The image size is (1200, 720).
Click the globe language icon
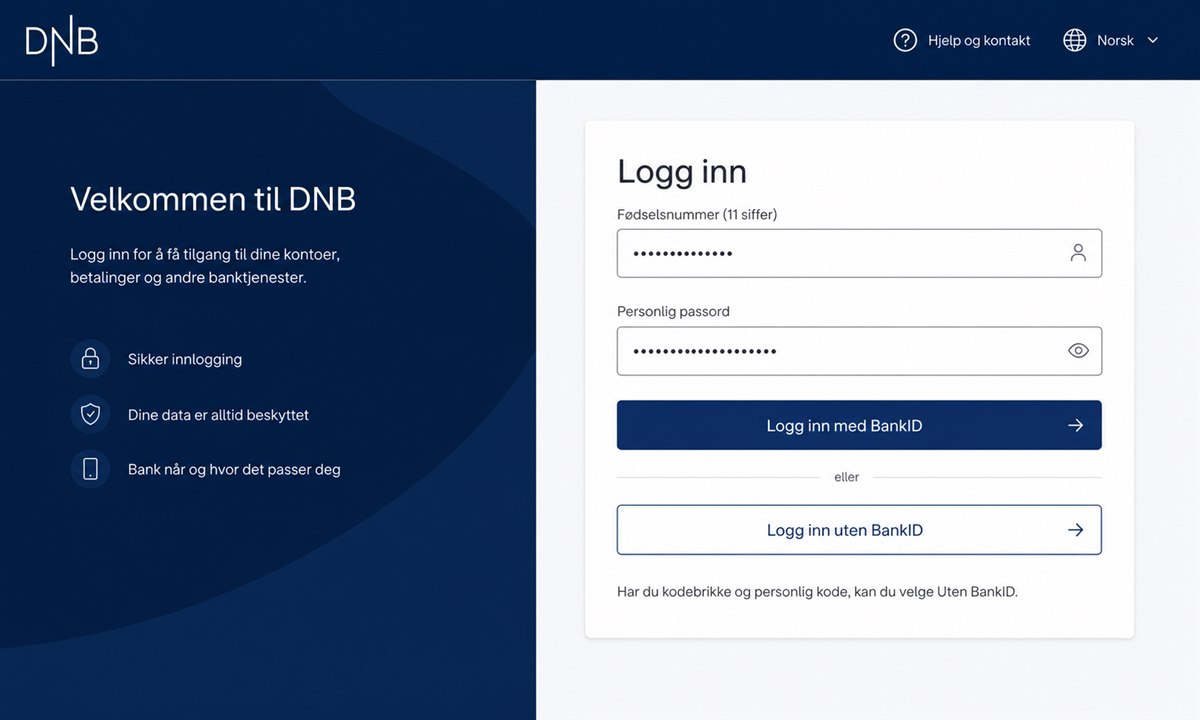(1075, 40)
